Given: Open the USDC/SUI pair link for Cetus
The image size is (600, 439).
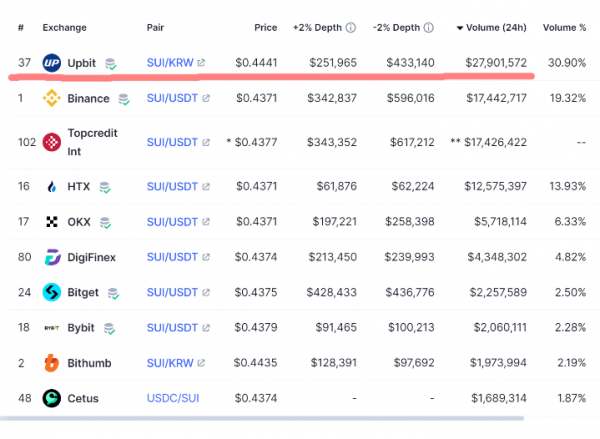Looking at the screenshot, I should [x=171, y=398].
